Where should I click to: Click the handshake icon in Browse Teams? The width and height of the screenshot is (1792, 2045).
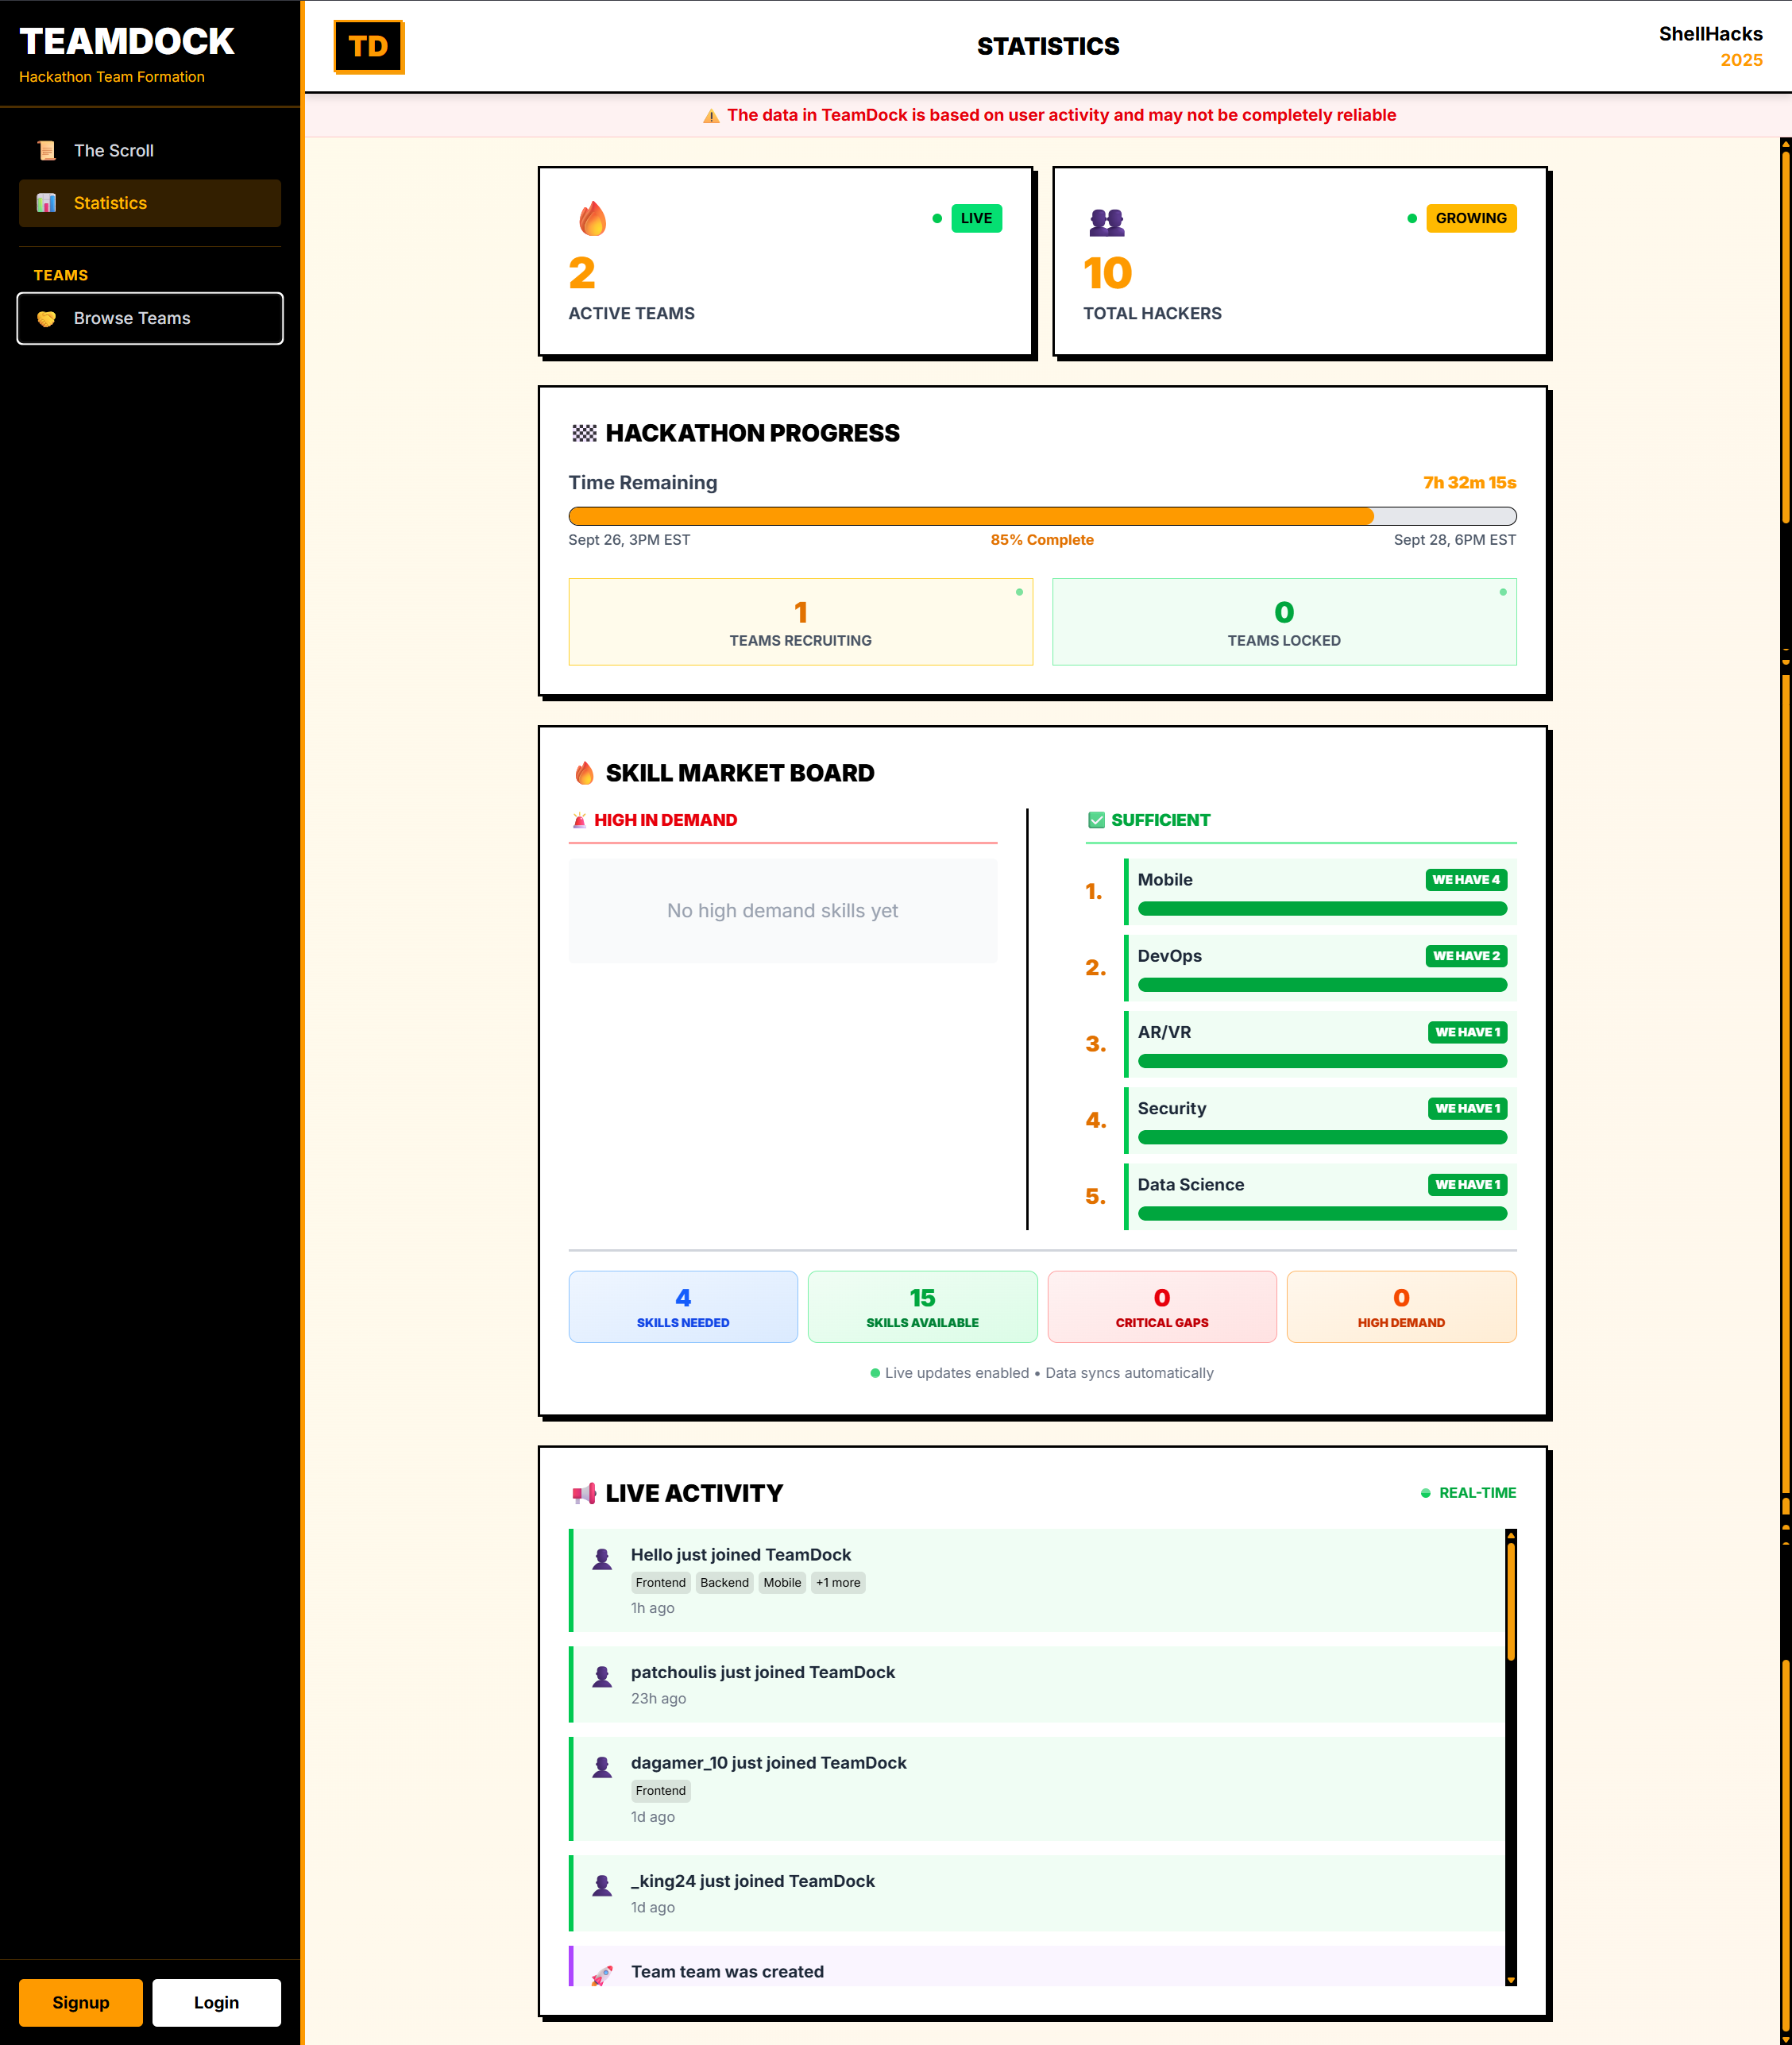click(x=46, y=319)
